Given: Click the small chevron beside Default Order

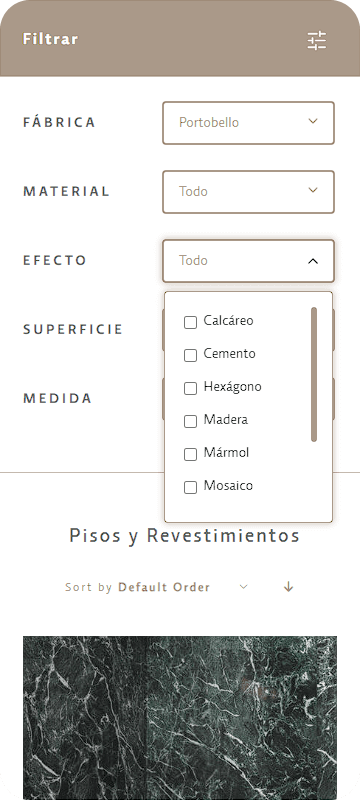Looking at the screenshot, I should click(244, 587).
